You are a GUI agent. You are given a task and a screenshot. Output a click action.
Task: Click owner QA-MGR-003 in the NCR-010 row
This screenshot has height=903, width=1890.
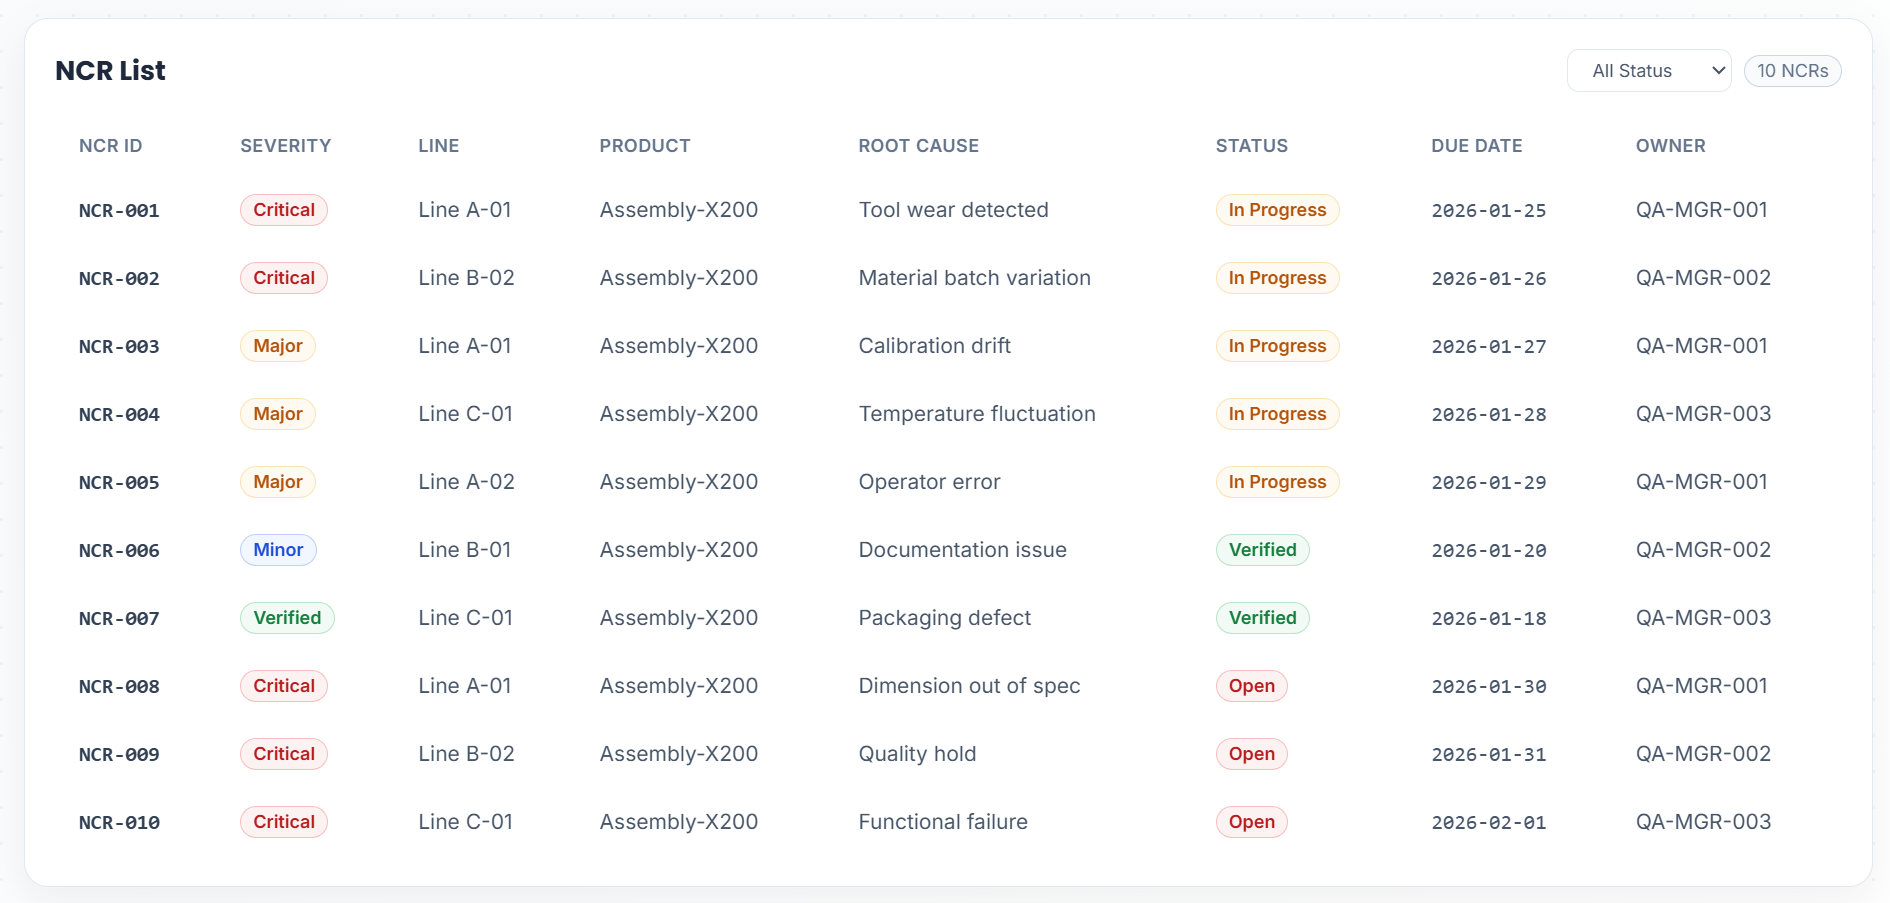pyautogui.click(x=1703, y=822)
